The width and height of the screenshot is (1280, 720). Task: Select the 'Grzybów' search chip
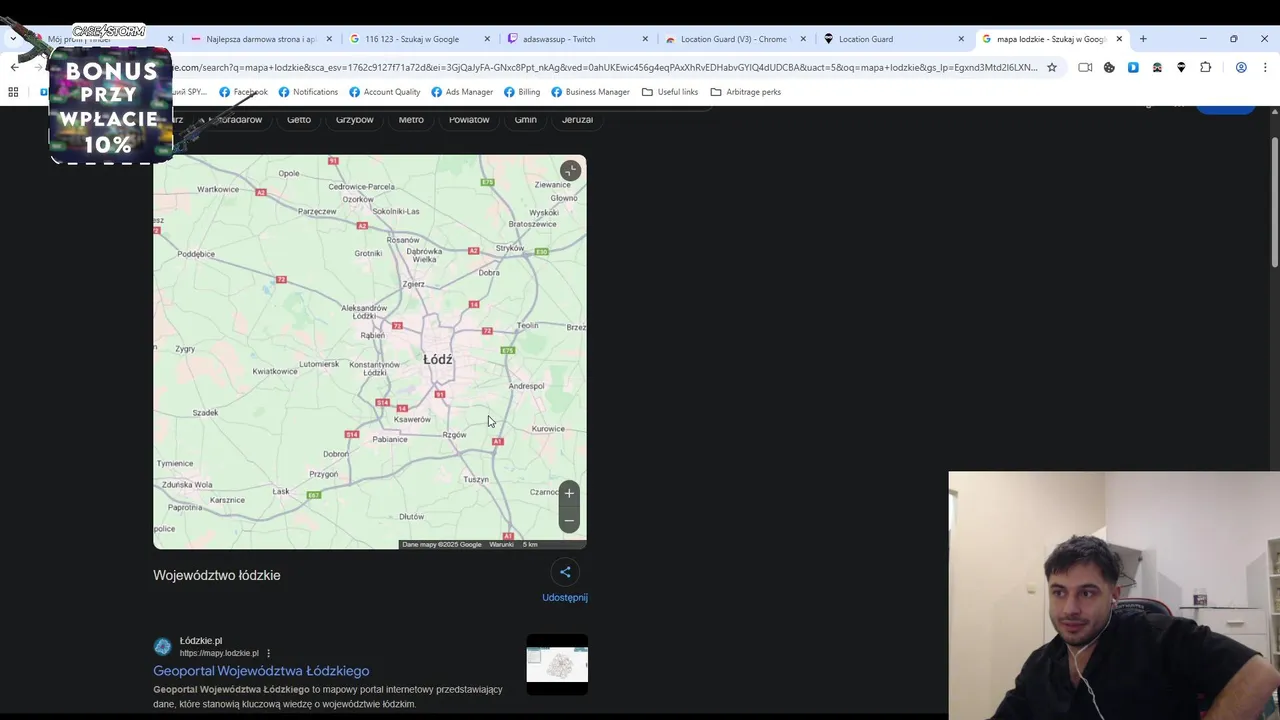(355, 119)
